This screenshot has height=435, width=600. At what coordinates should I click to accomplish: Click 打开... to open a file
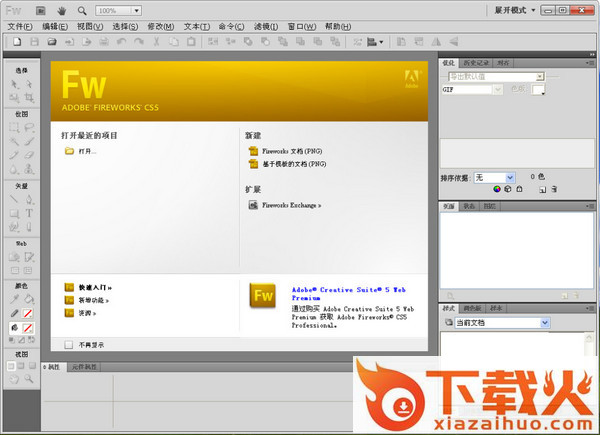click(88, 151)
